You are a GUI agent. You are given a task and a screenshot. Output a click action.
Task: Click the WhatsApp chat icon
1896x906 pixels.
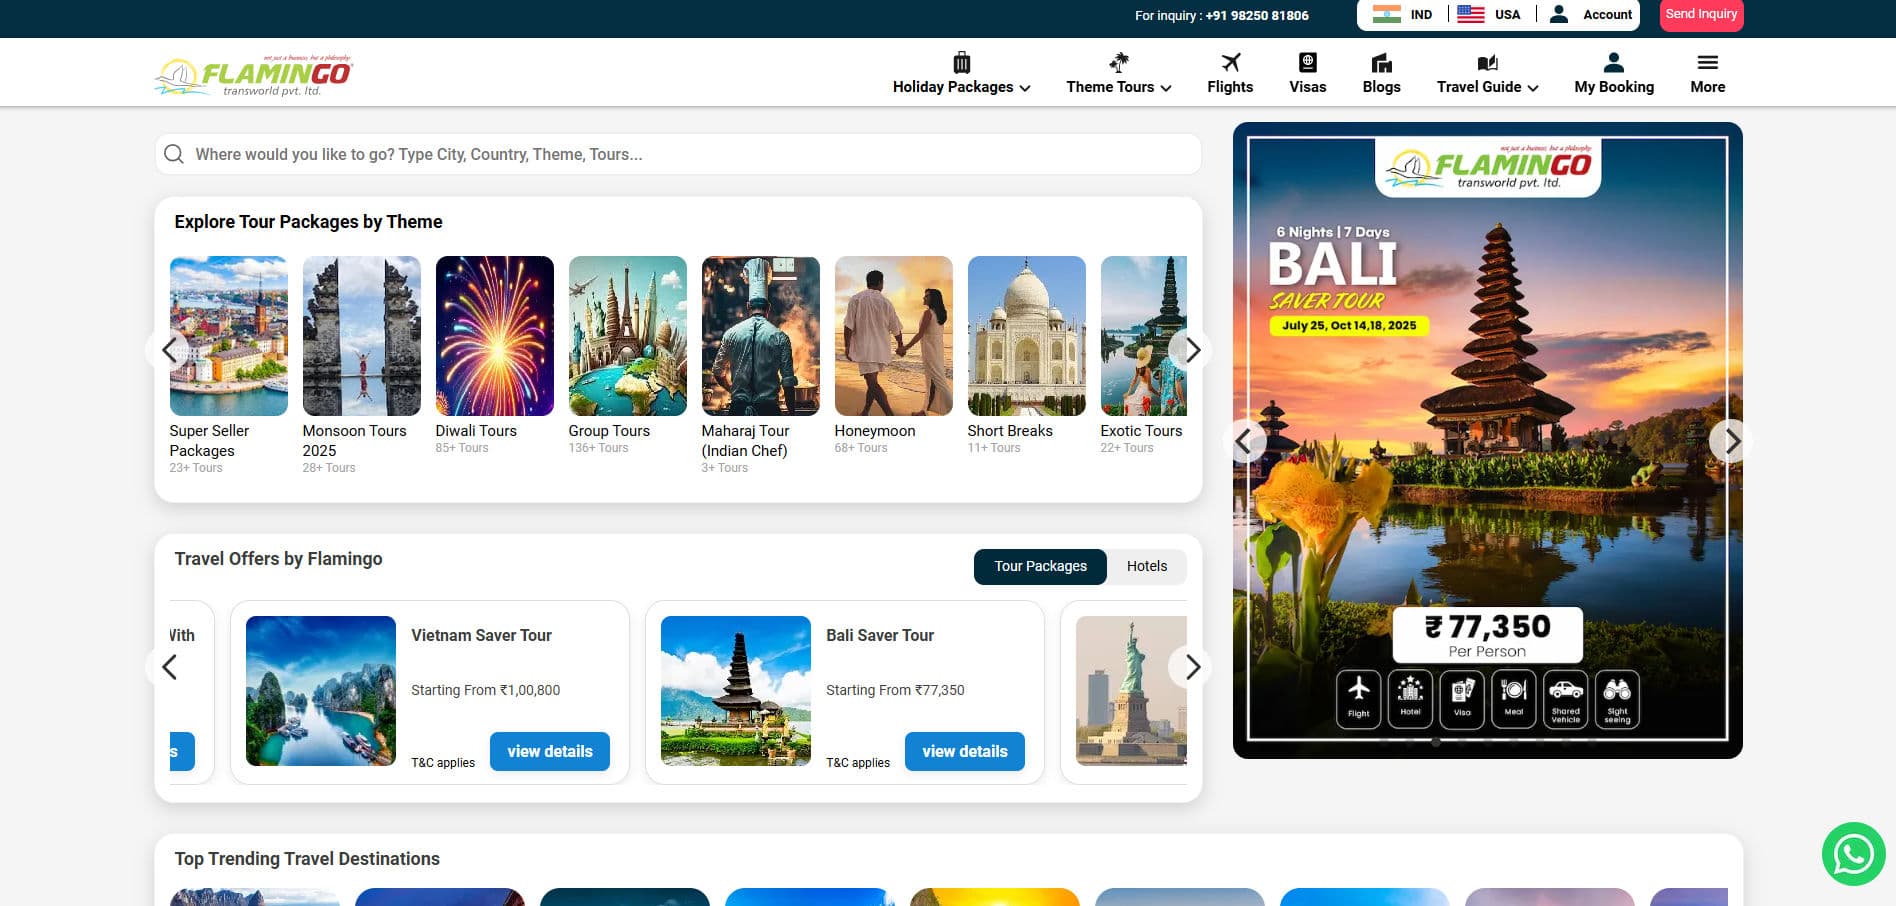tap(1853, 853)
